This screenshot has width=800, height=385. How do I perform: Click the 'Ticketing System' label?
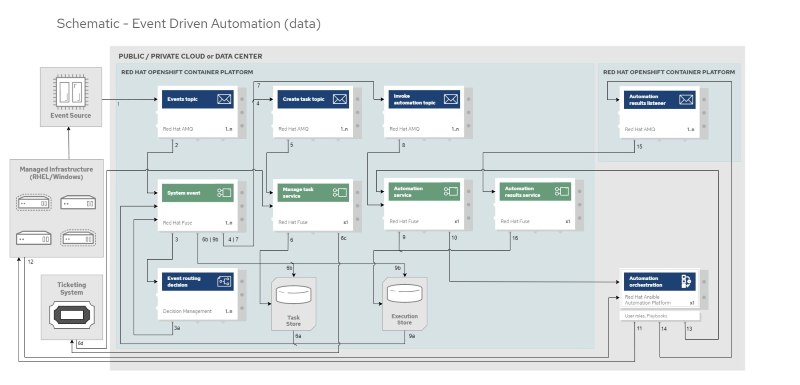pyautogui.click(x=71, y=289)
